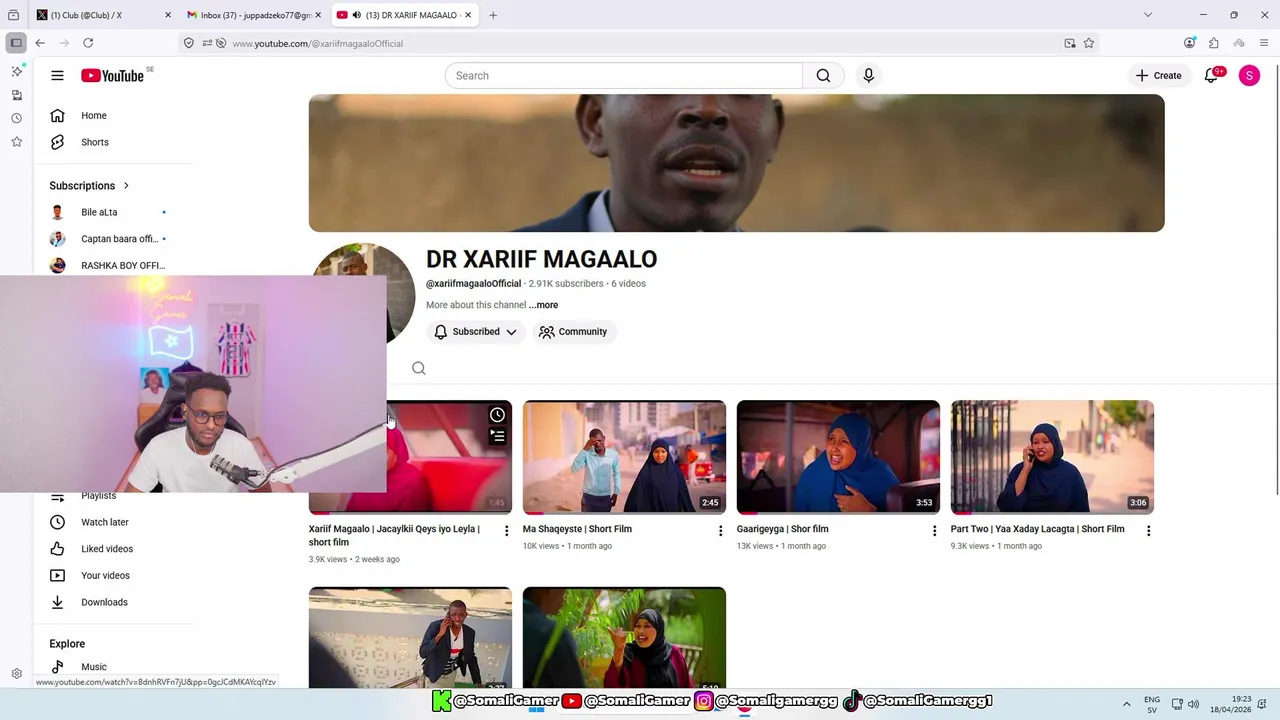The image size is (1280, 720).
Task: Toggle the browser sidebar button
Action: coord(16,43)
